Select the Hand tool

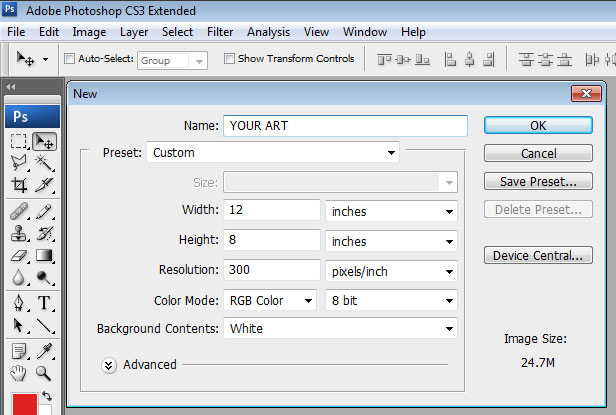click(x=18, y=373)
